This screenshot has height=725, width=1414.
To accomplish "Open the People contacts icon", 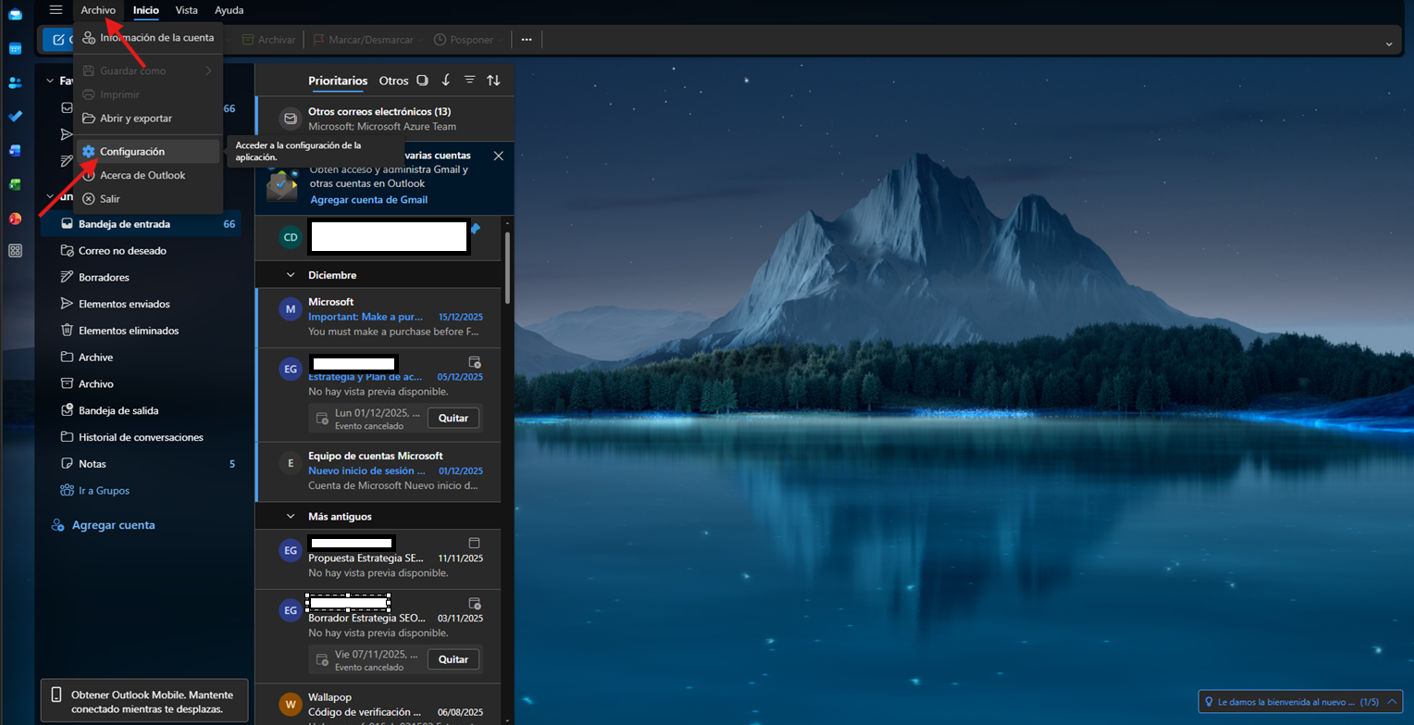I will click(x=15, y=82).
